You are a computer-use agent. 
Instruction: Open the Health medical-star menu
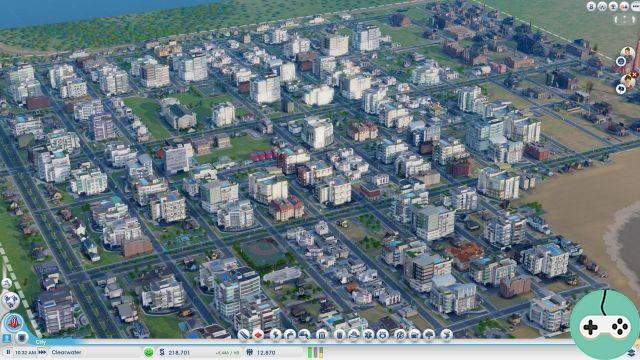(368, 335)
